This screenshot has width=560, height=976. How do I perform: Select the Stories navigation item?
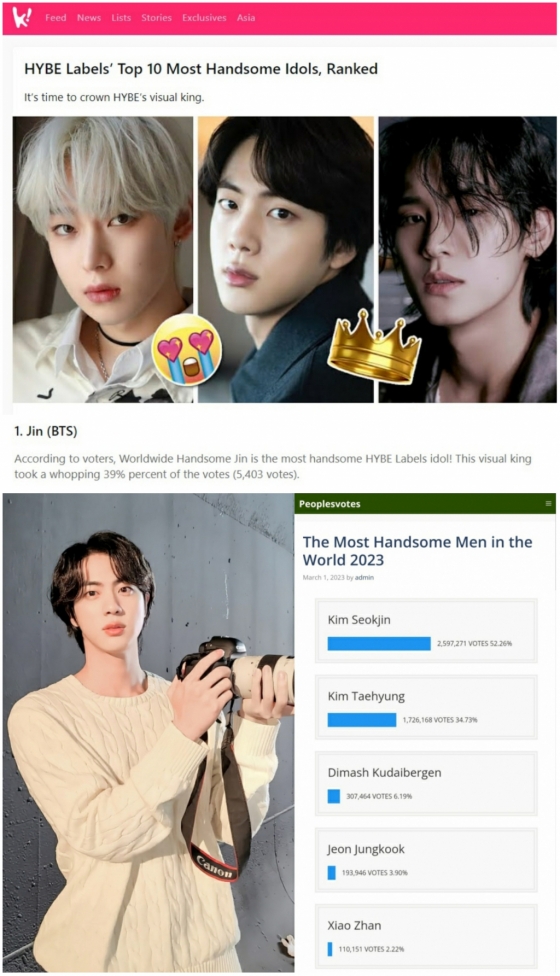point(156,18)
